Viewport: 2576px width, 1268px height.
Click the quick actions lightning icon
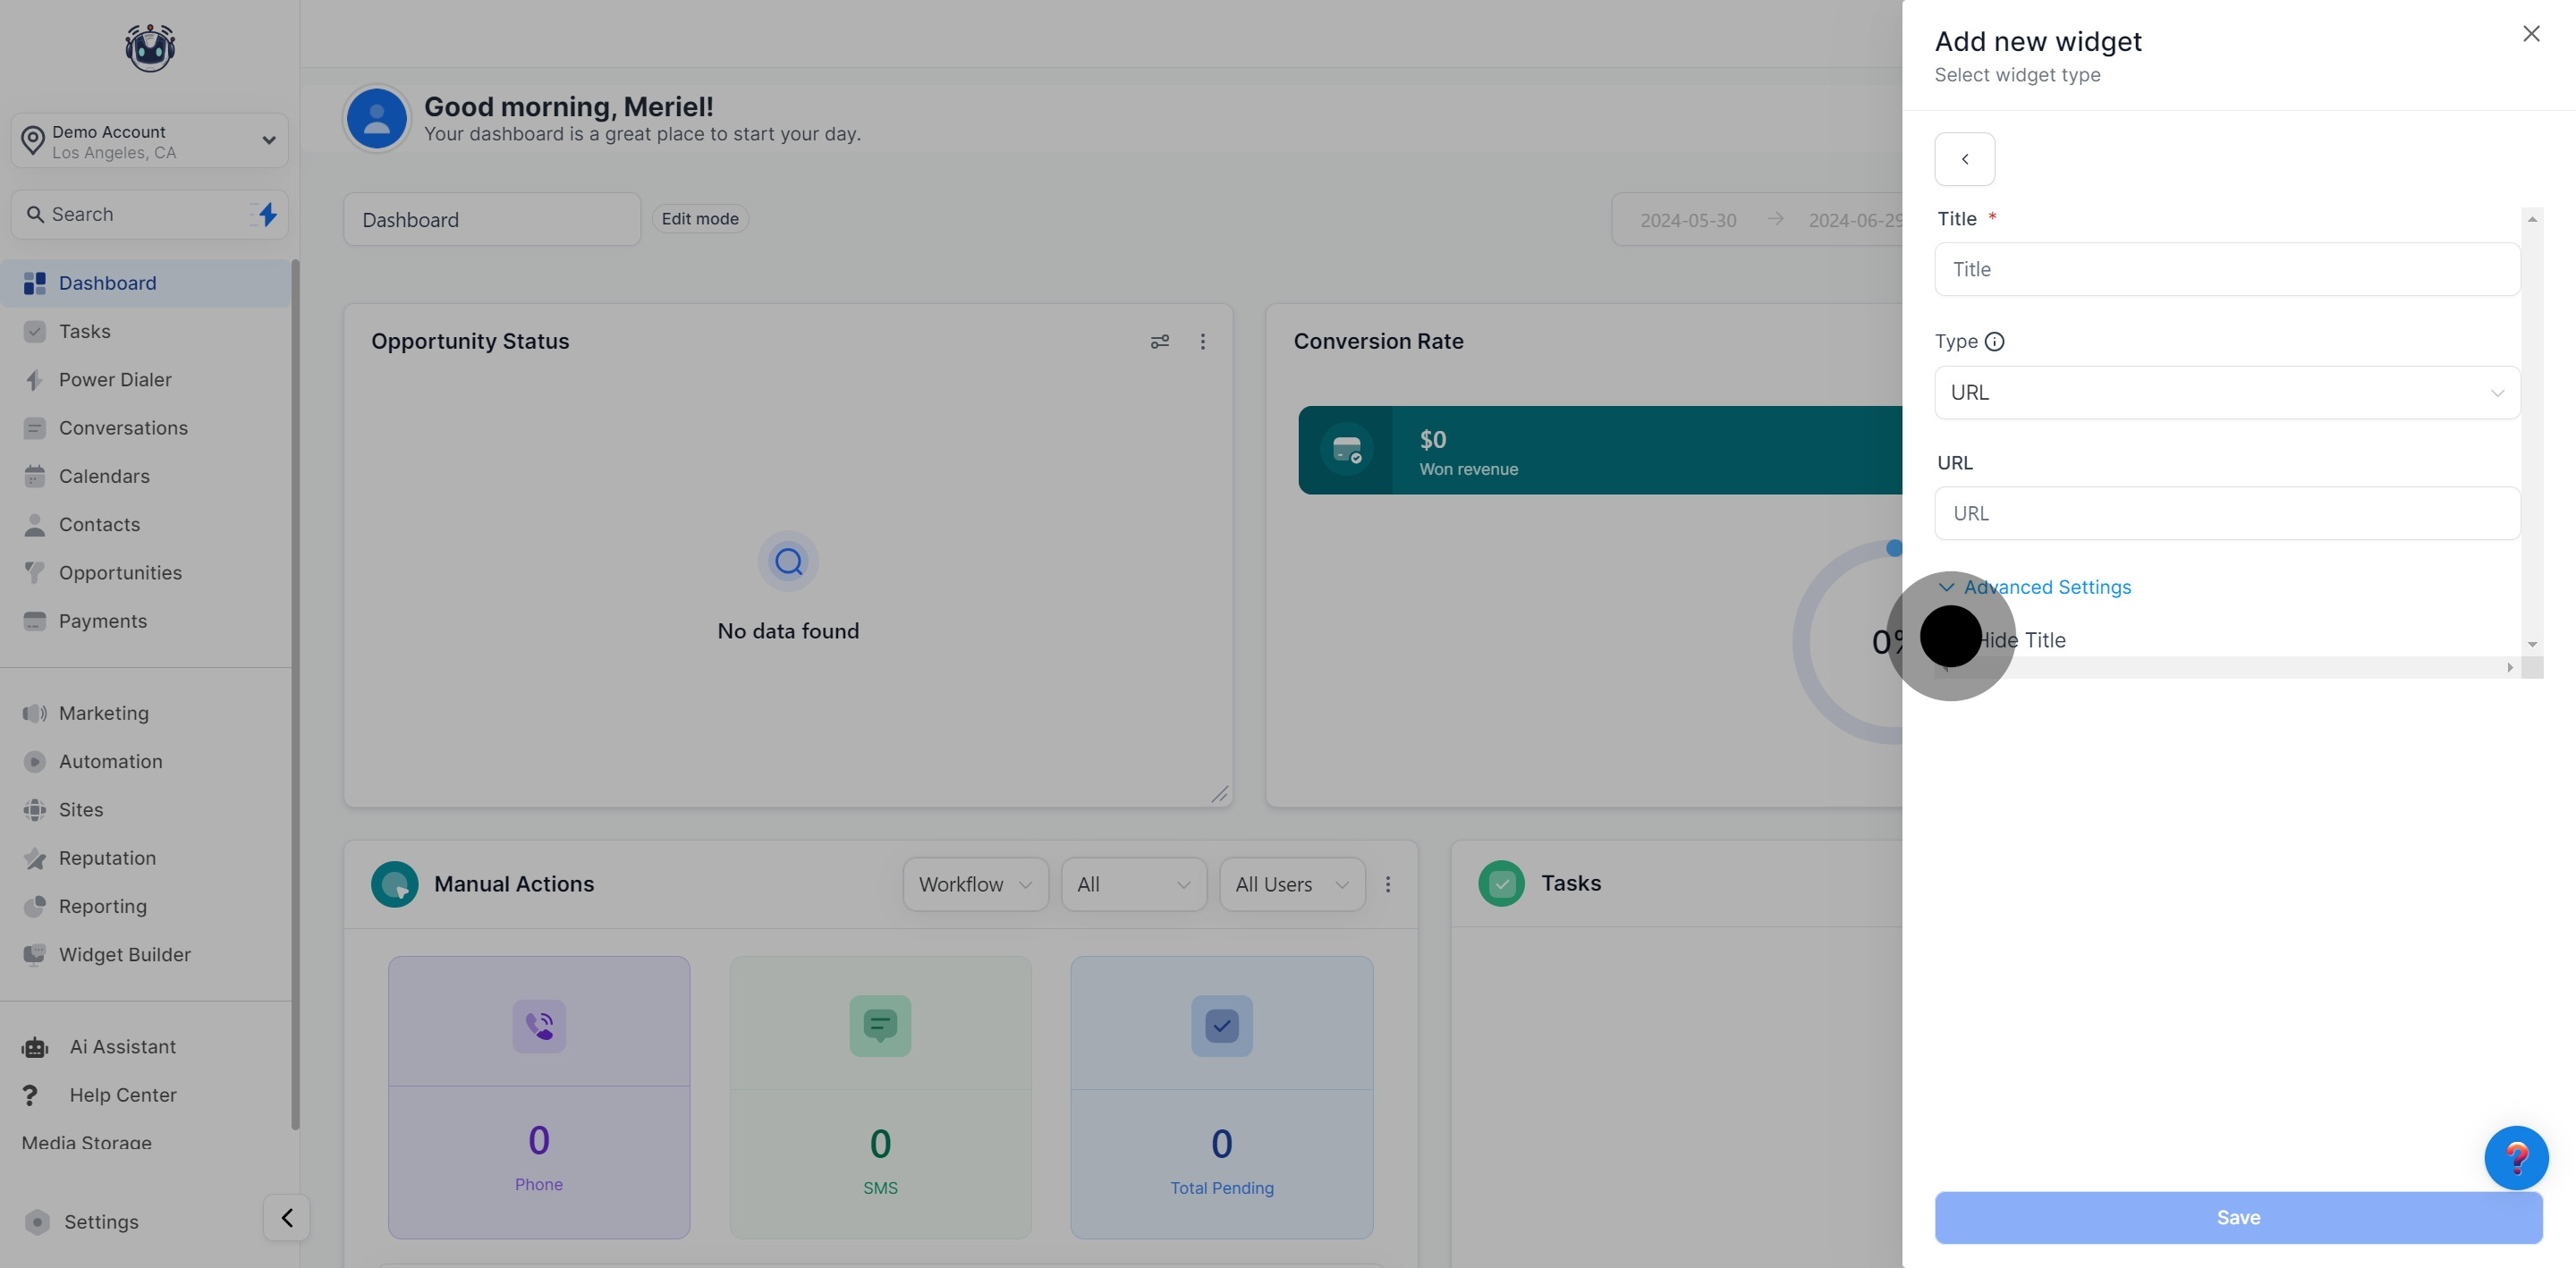click(x=266, y=214)
